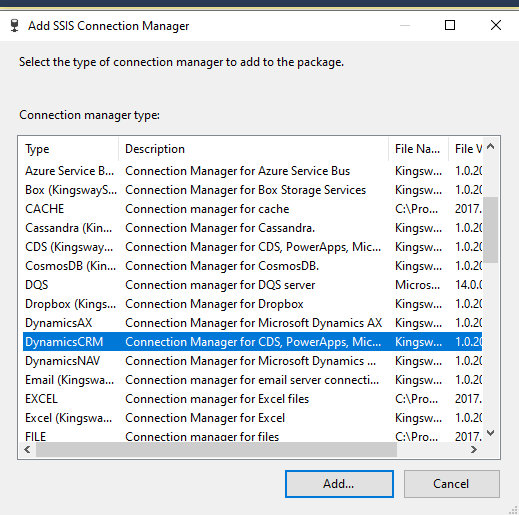Click the horizontal scrollbar right arrow
Screen dimensions: 519x515
point(474,450)
